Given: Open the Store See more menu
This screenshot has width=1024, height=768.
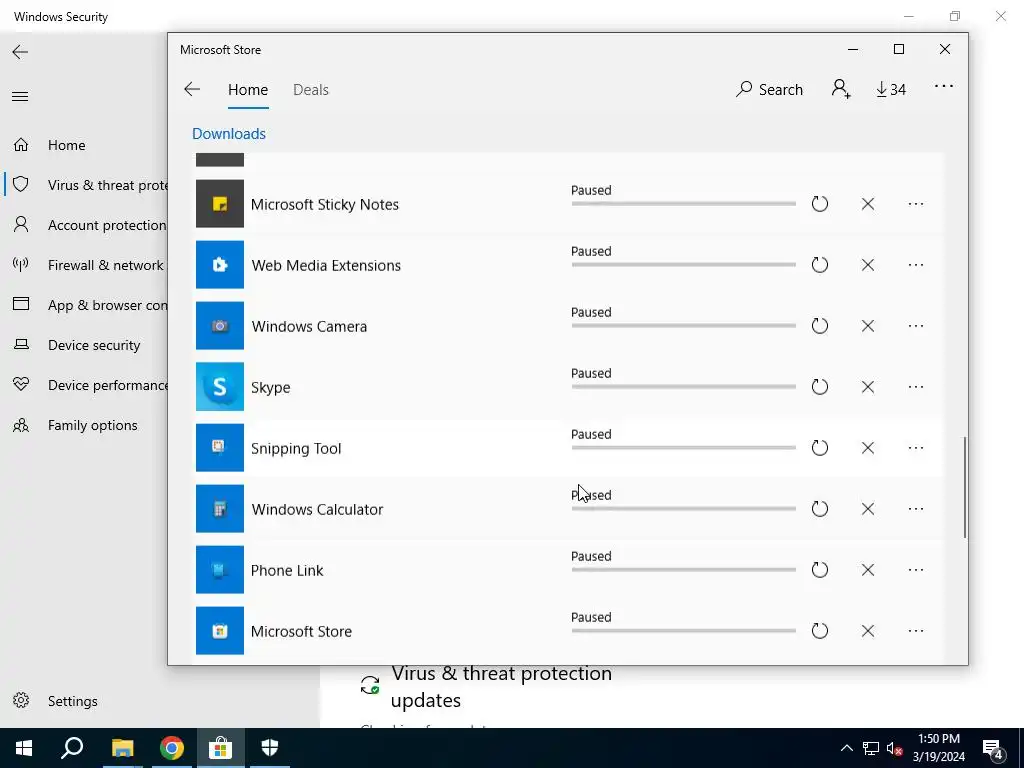Looking at the screenshot, I should 944,86.
